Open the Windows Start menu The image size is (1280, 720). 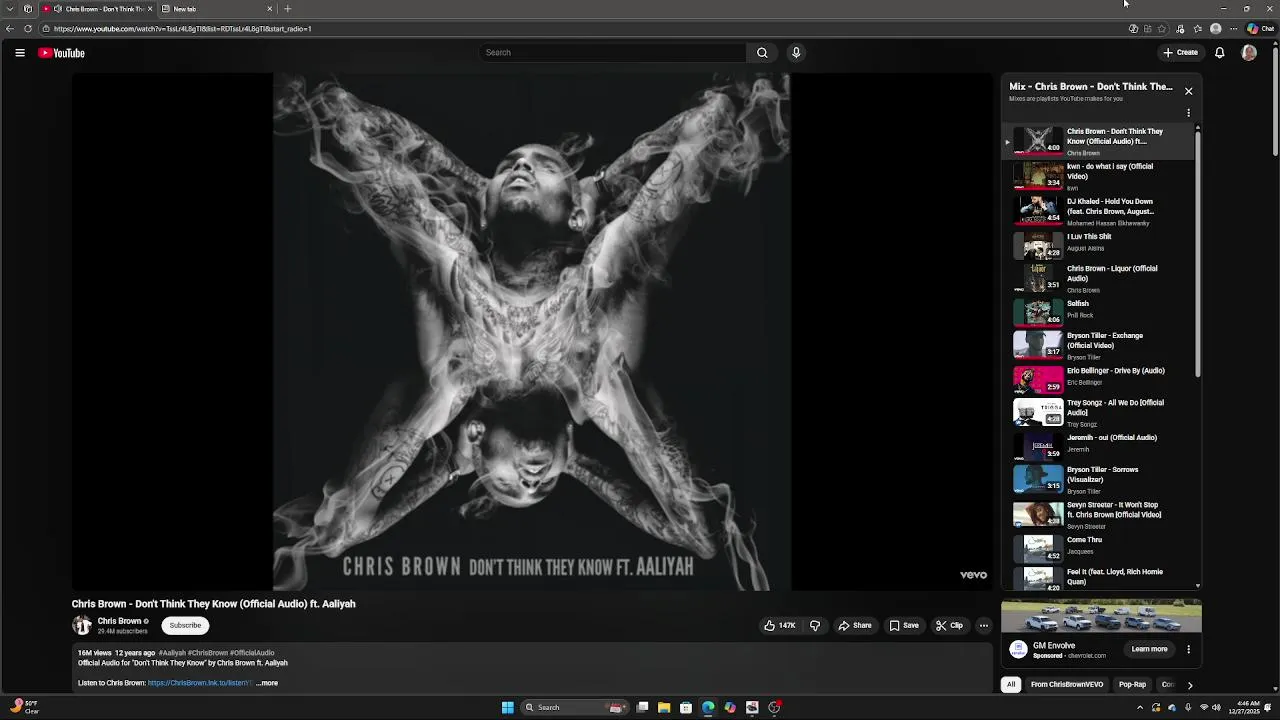tap(508, 708)
